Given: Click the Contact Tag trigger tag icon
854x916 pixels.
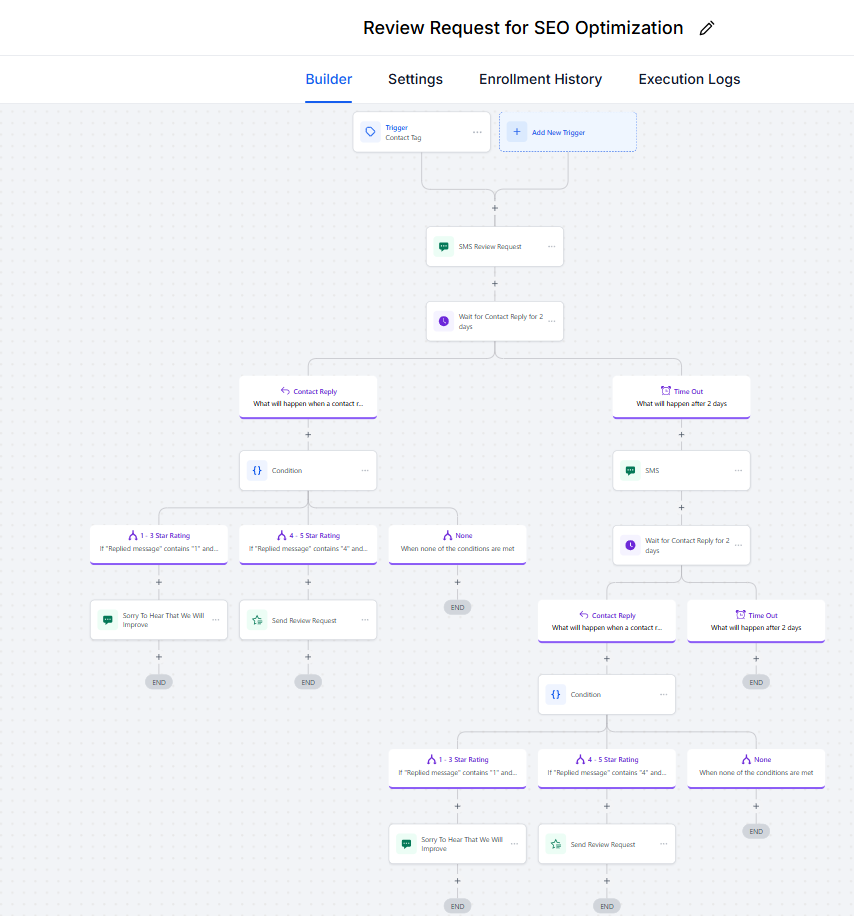Looking at the screenshot, I should 370,132.
